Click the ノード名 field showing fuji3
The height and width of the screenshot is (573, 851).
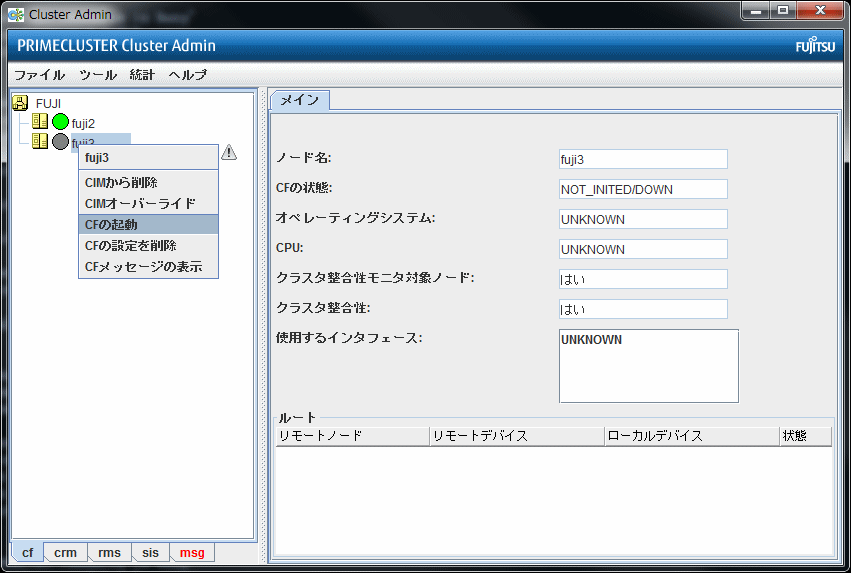[x=643, y=160]
